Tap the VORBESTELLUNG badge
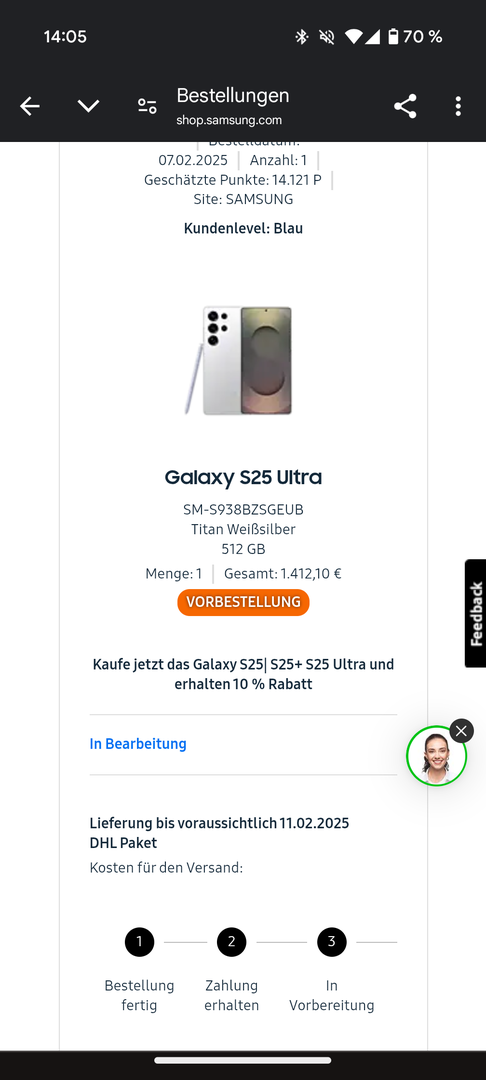This screenshot has height=1080, width=486. [243, 602]
